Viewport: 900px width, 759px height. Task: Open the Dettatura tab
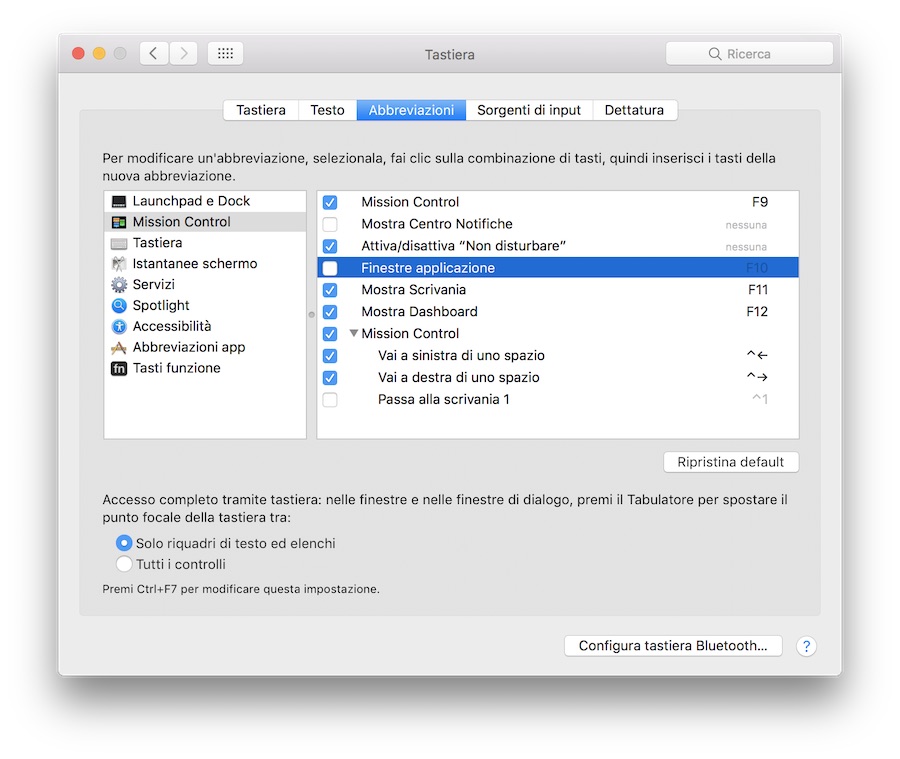(634, 110)
